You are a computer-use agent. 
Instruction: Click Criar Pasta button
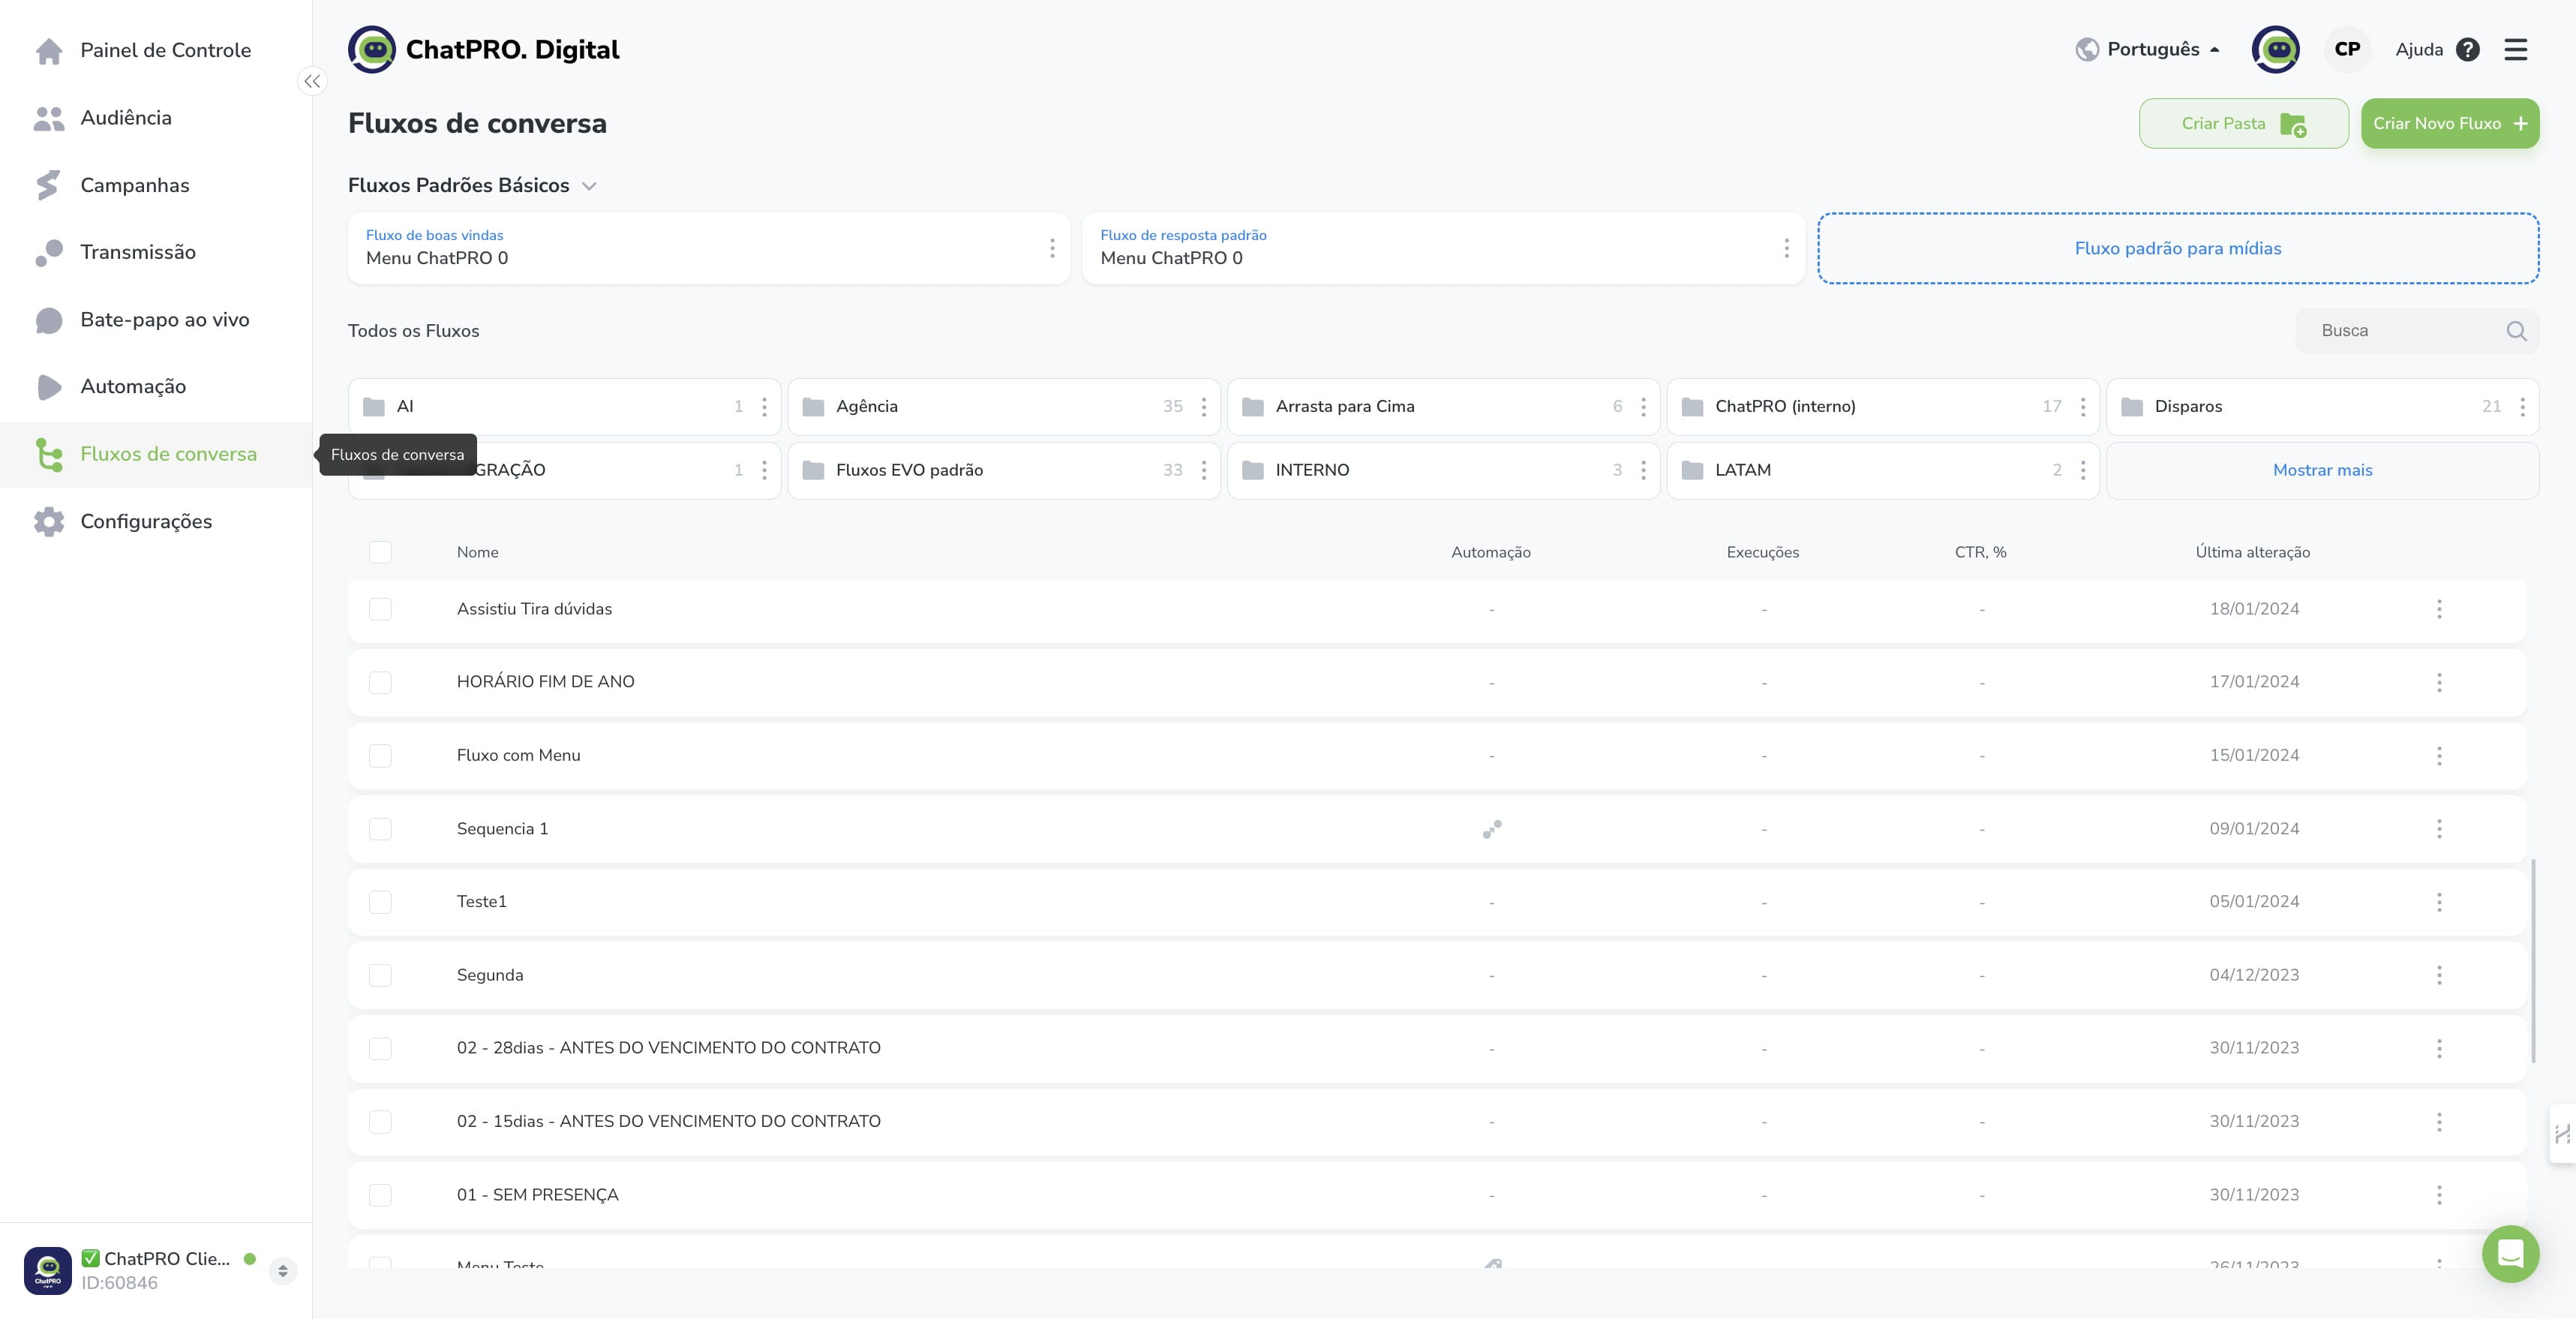point(2243,124)
